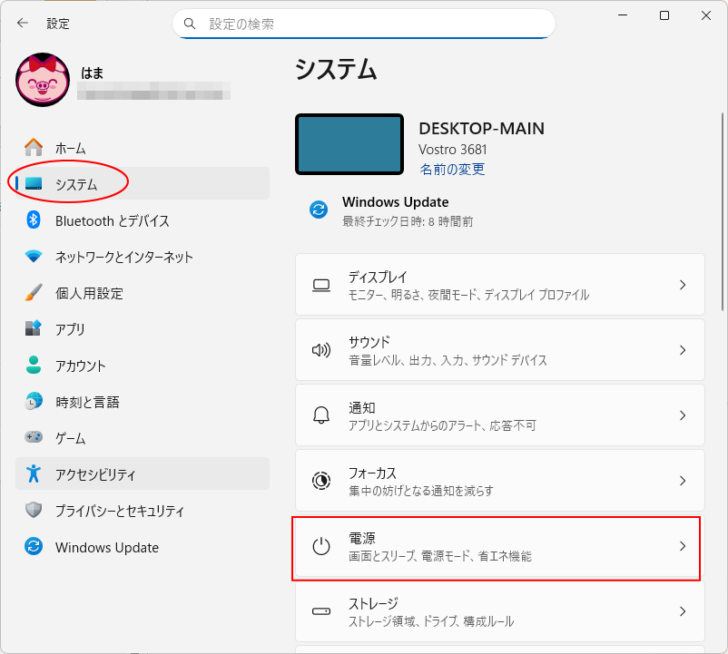Click the gaming controller icon
This screenshot has height=654, width=728.
(33, 437)
